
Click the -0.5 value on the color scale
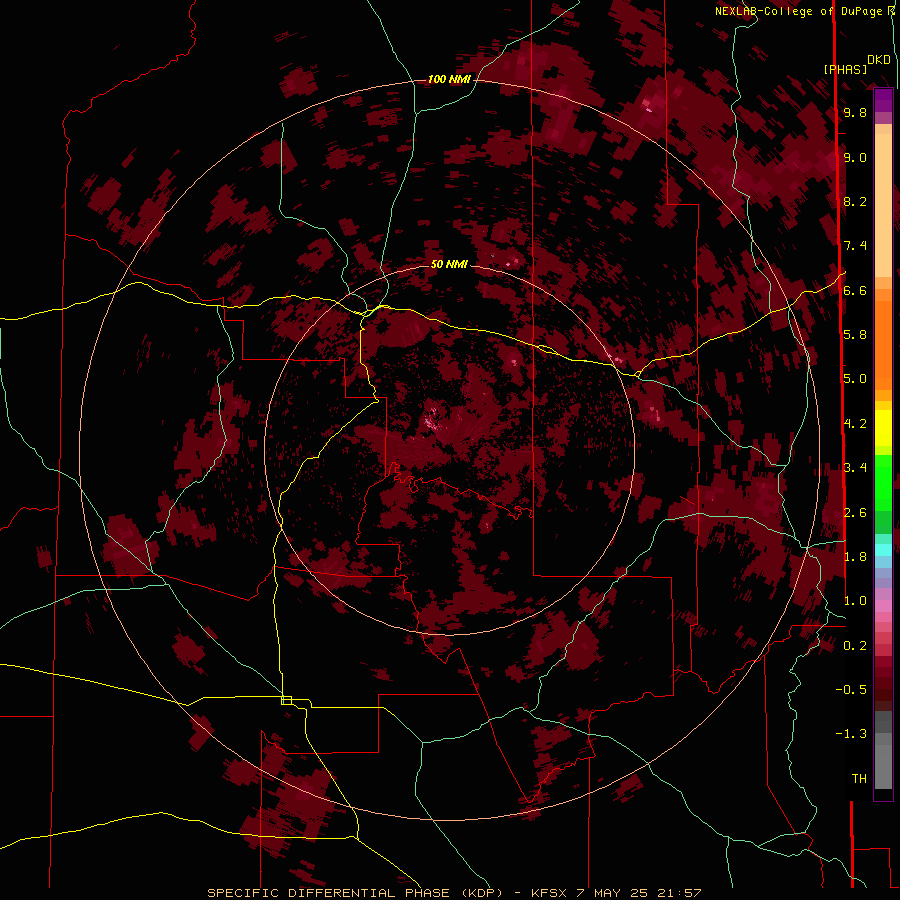(851, 690)
